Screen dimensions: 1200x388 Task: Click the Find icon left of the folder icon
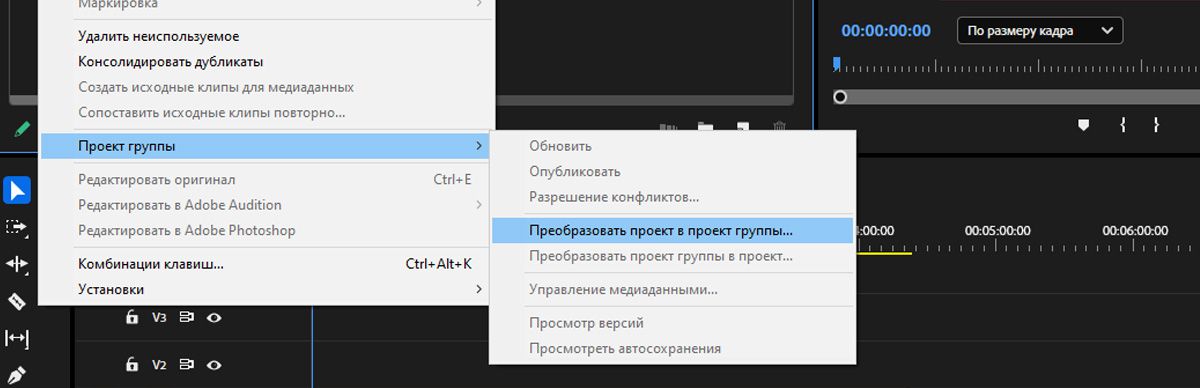(668, 127)
